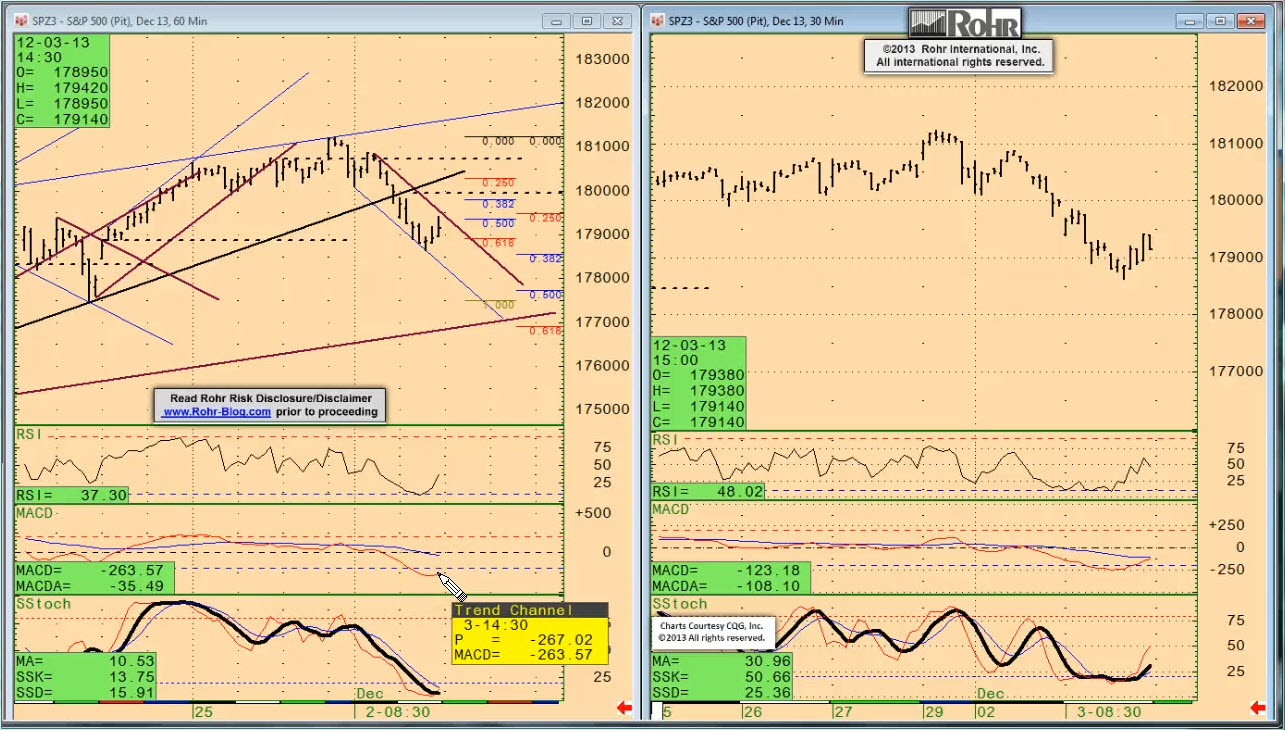Click the 30 Min chart window icon

[x=658, y=20]
